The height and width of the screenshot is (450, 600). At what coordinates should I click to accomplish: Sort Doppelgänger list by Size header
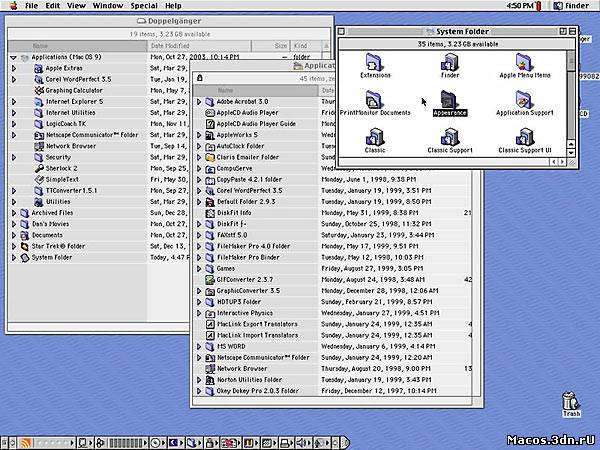(x=271, y=46)
